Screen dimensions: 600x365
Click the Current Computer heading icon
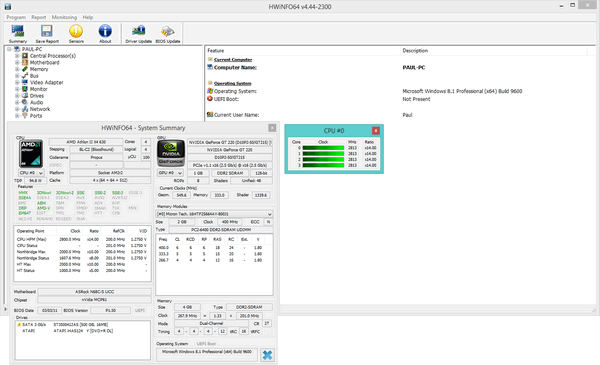click(x=210, y=59)
